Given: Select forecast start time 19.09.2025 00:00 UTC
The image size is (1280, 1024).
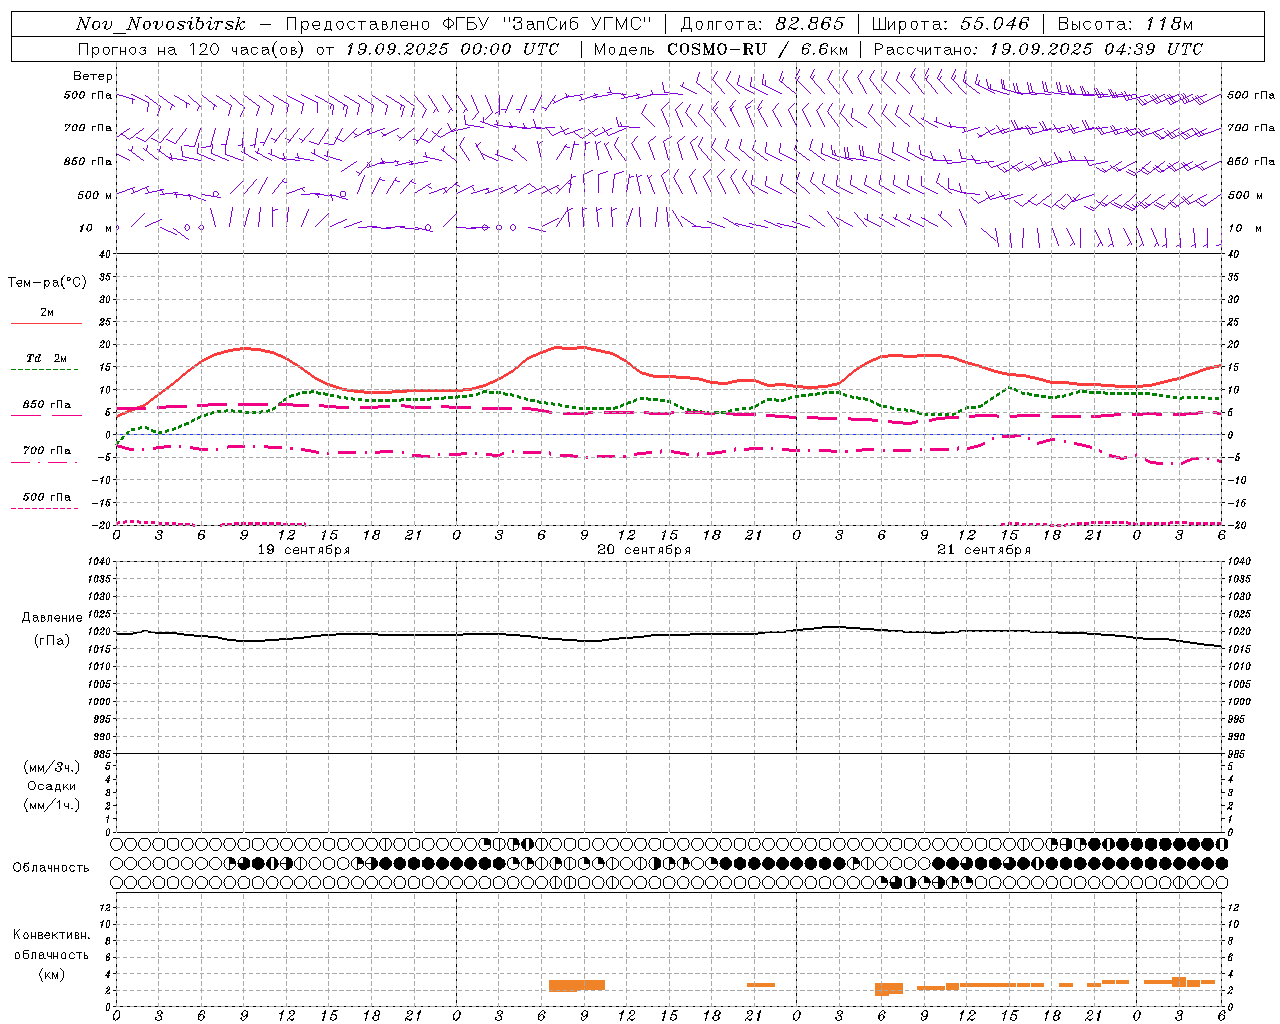Looking at the screenshot, I should tap(452, 49).
